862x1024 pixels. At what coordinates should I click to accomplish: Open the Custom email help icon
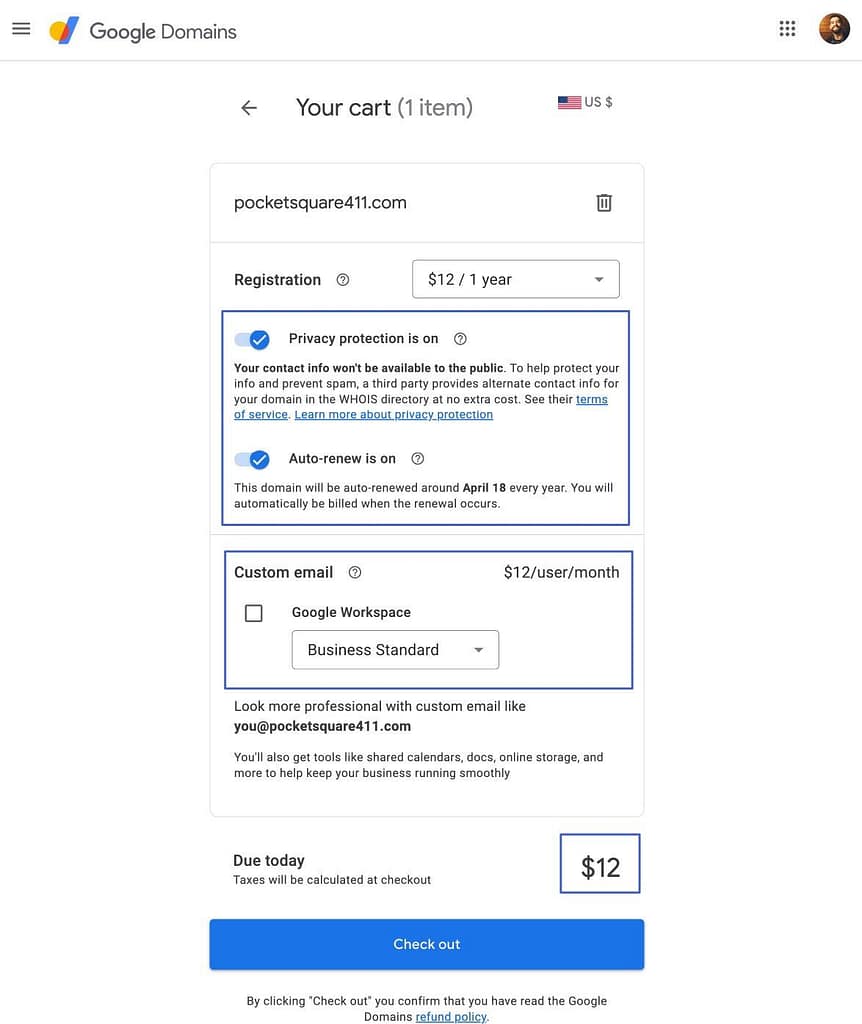[355, 573]
